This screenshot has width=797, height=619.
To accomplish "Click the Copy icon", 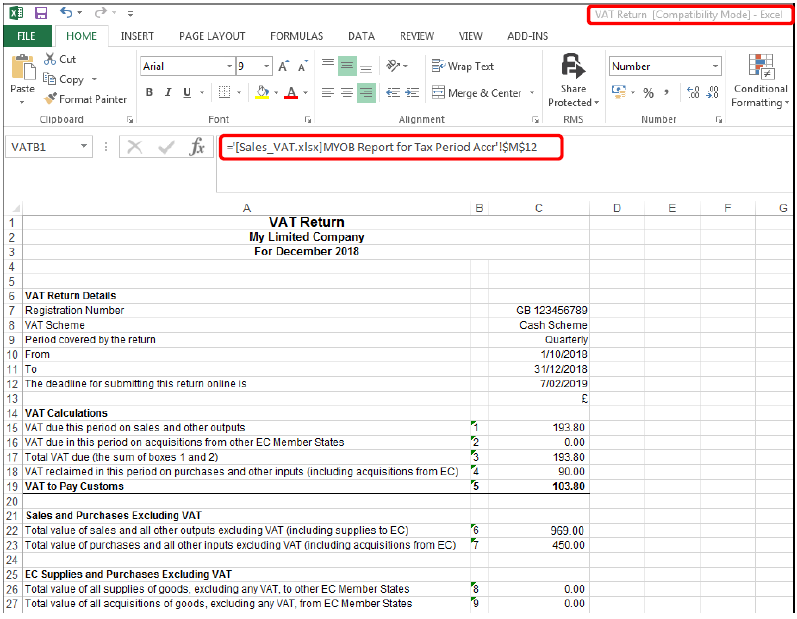I will click(x=49, y=79).
